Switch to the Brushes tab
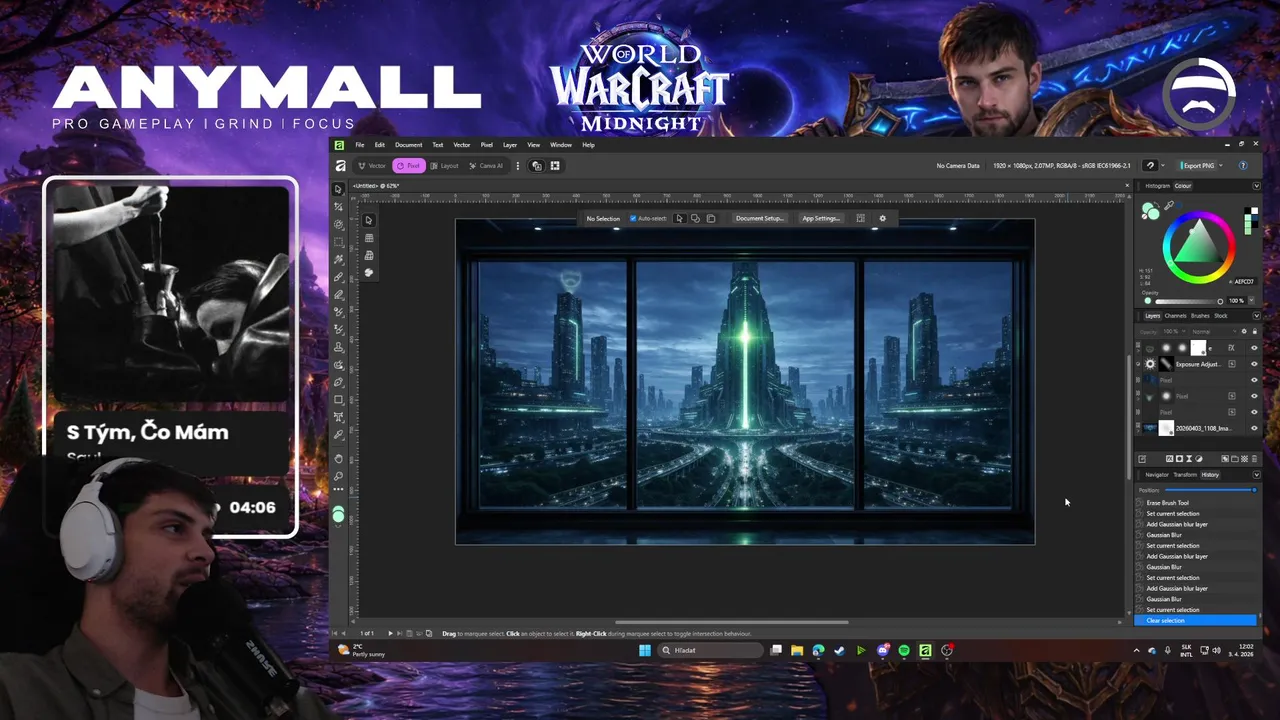This screenshot has width=1280, height=720. (x=1200, y=316)
